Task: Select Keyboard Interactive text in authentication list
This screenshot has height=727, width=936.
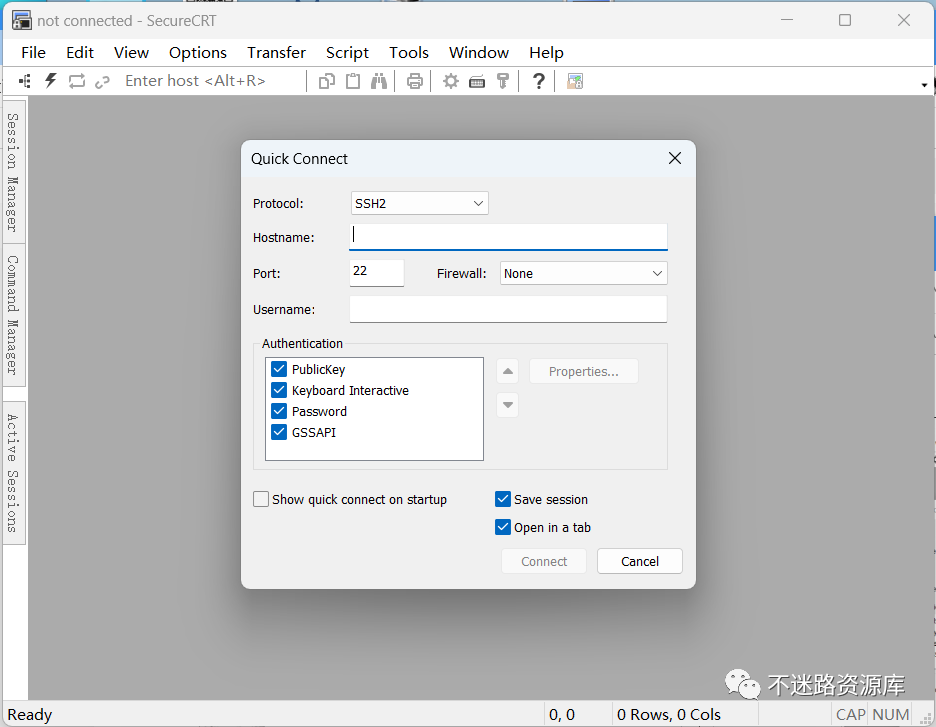Action: (350, 390)
